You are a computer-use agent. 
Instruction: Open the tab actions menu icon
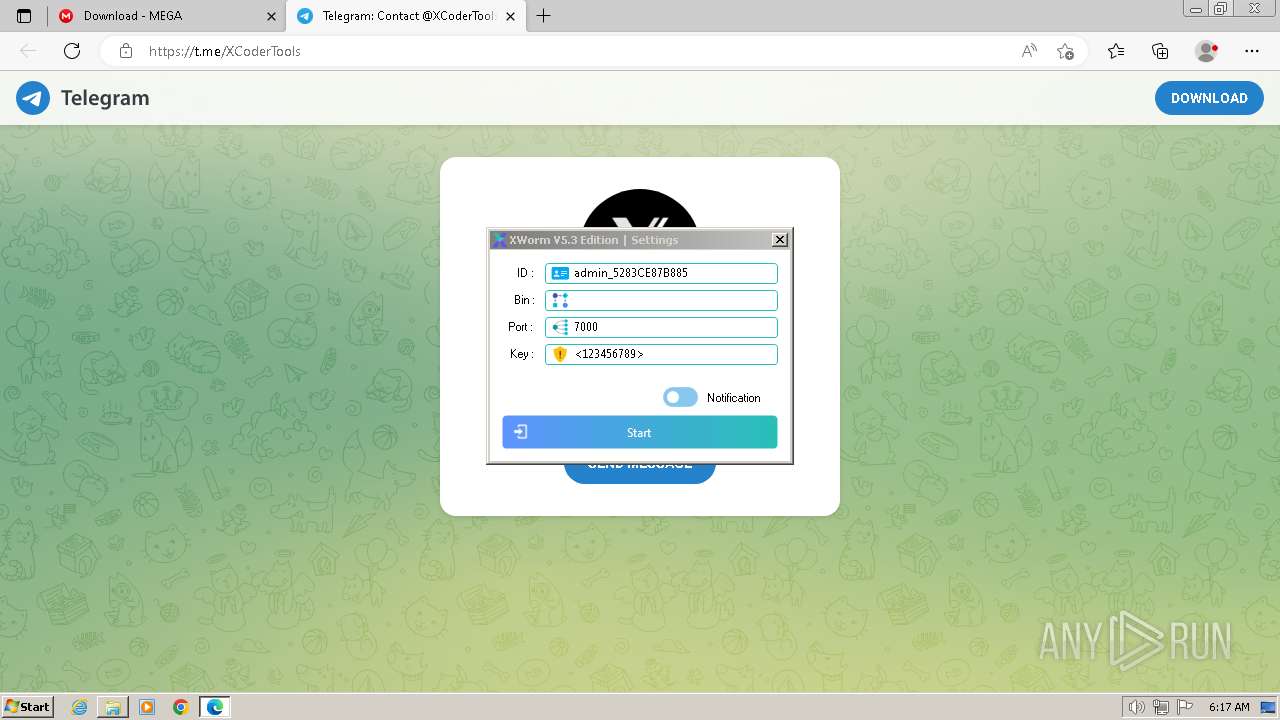(x=24, y=16)
